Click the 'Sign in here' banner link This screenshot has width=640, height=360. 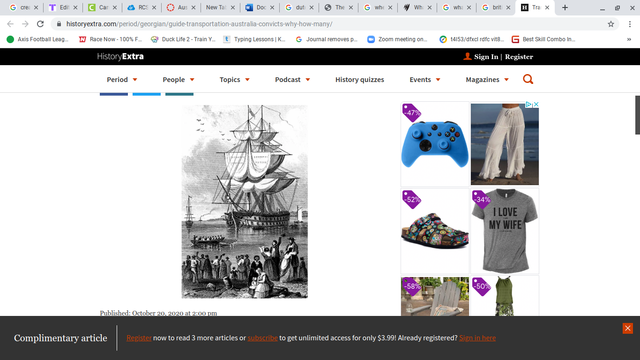477,338
